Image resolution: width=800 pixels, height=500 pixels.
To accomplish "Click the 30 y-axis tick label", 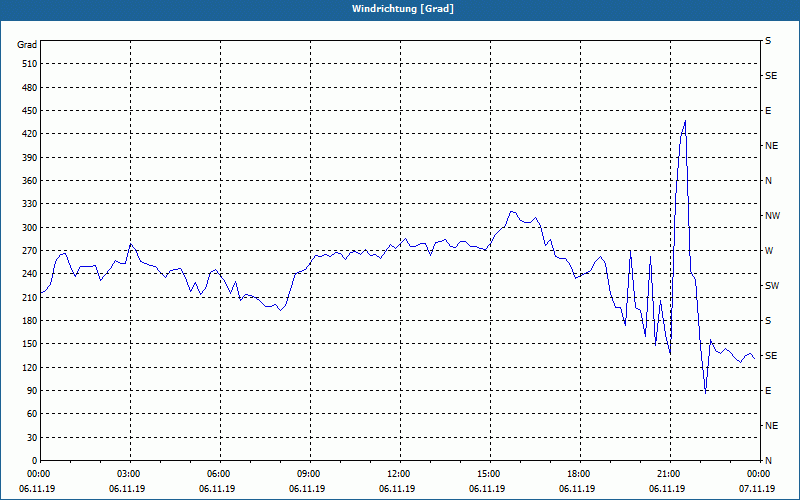I will [33, 437].
